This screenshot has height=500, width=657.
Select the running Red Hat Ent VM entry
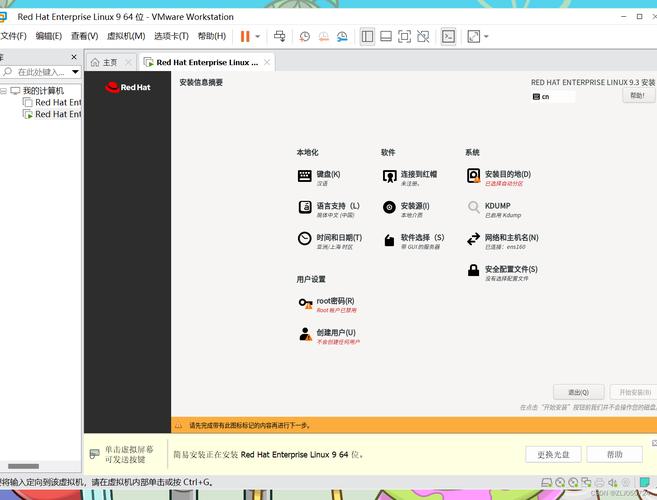click(52, 114)
